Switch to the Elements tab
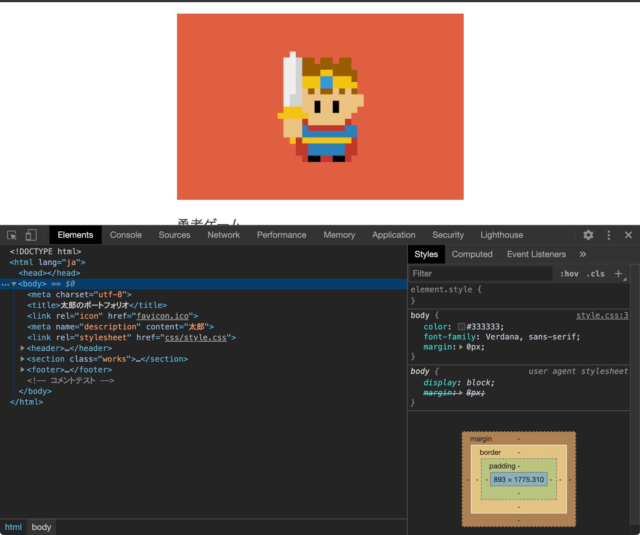640x535 pixels. click(75, 235)
